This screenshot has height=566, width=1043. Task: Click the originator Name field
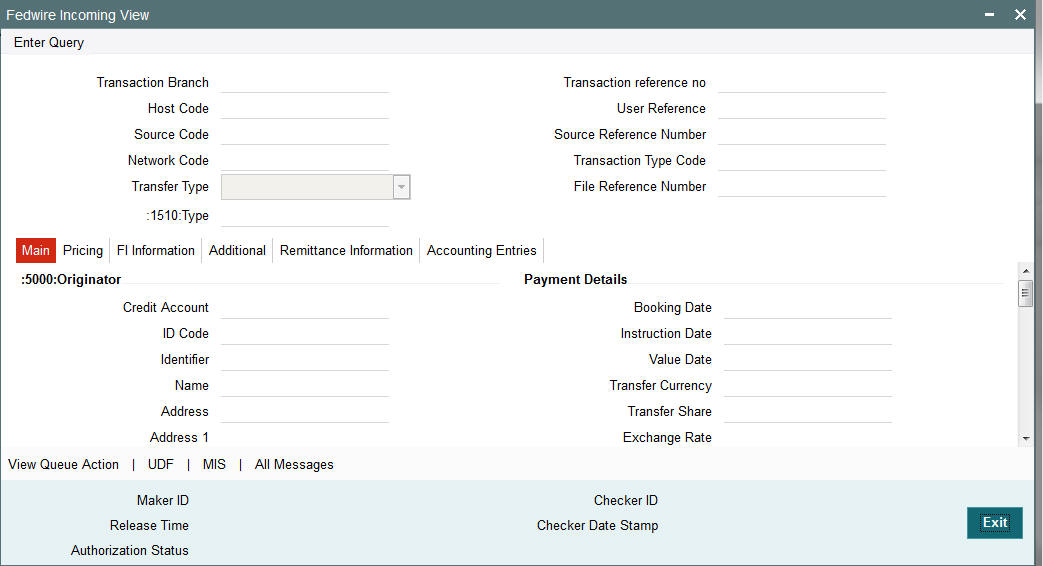305,386
